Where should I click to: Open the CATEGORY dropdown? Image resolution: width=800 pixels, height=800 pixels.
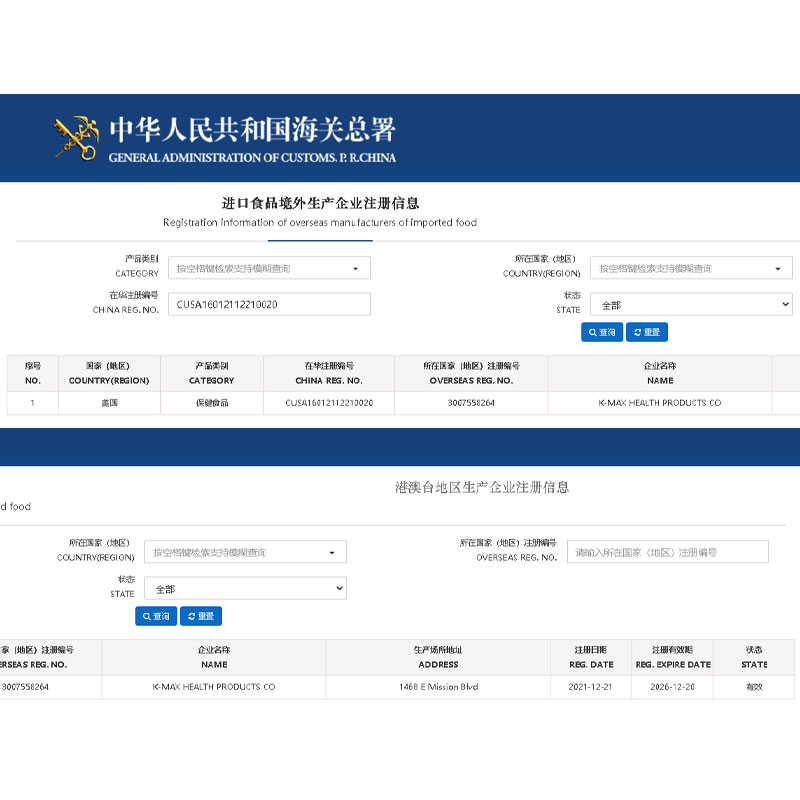click(x=269, y=268)
